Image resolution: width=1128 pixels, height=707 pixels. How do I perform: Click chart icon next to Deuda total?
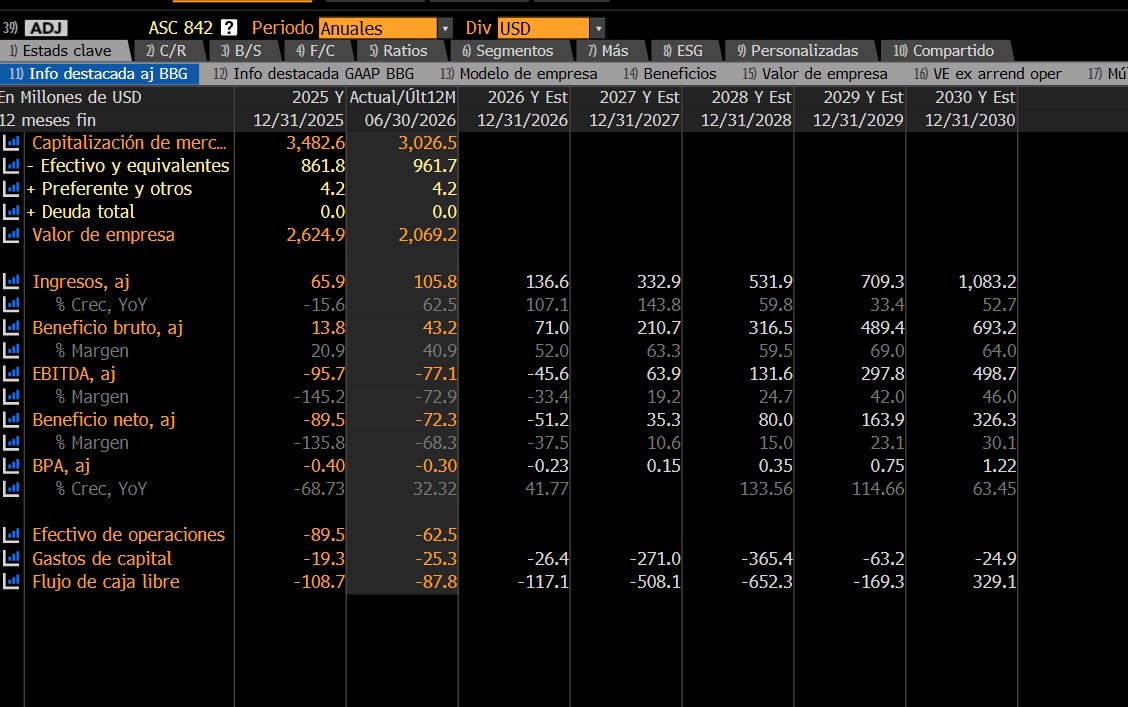tap(12, 211)
